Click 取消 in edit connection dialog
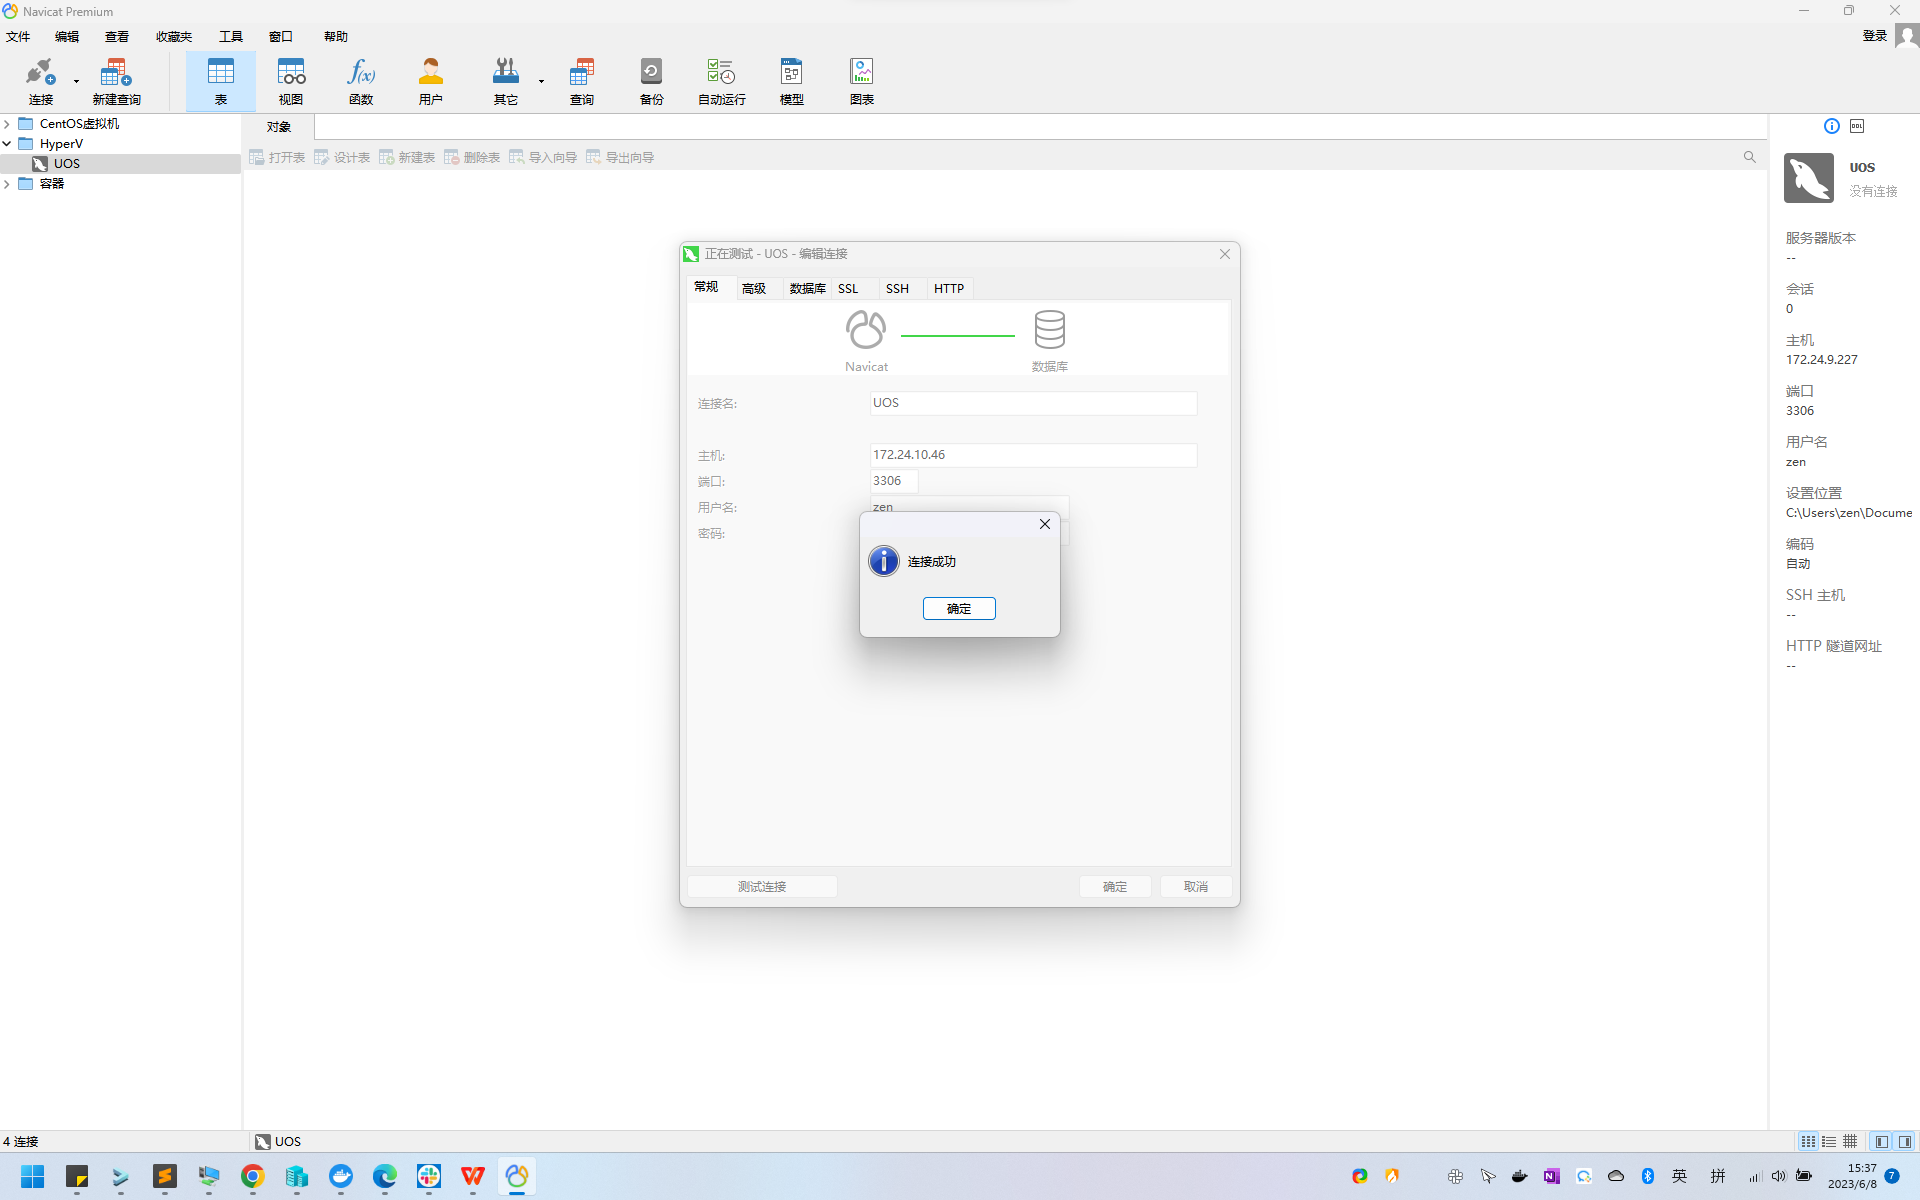The height and width of the screenshot is (1200, 1920). pos(1196,887)
